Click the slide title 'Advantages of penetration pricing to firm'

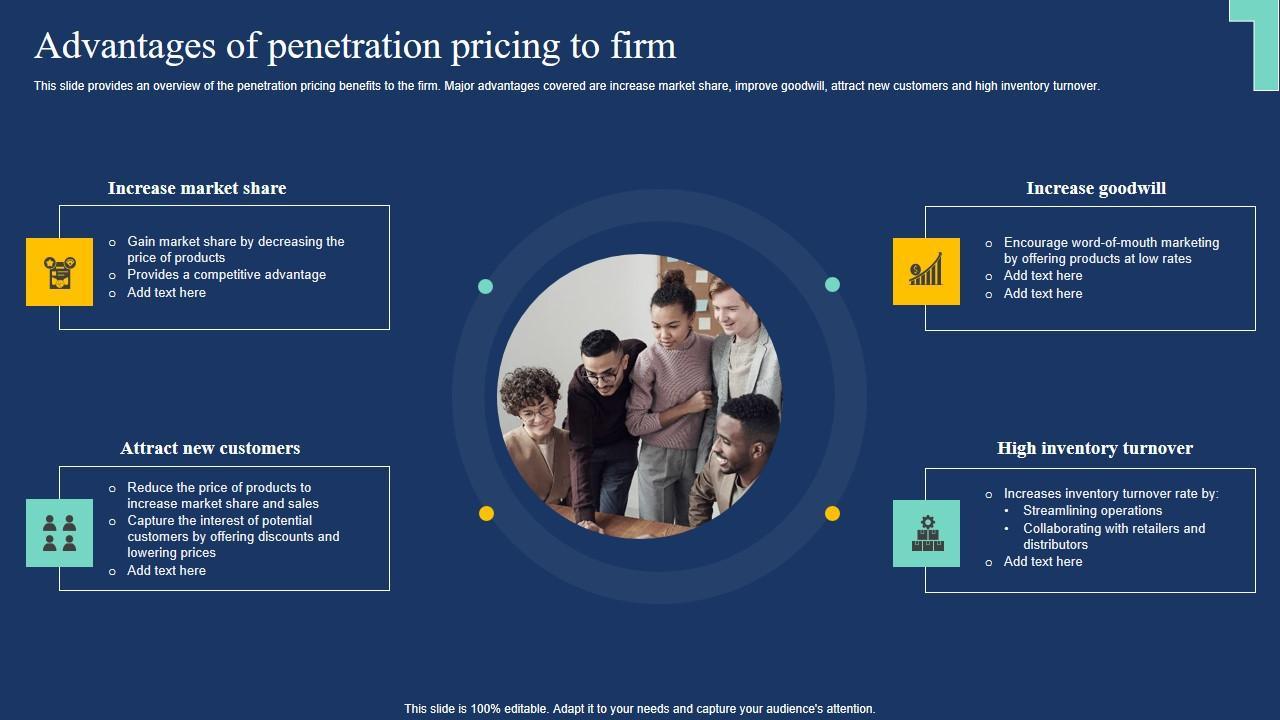[355, 46]
